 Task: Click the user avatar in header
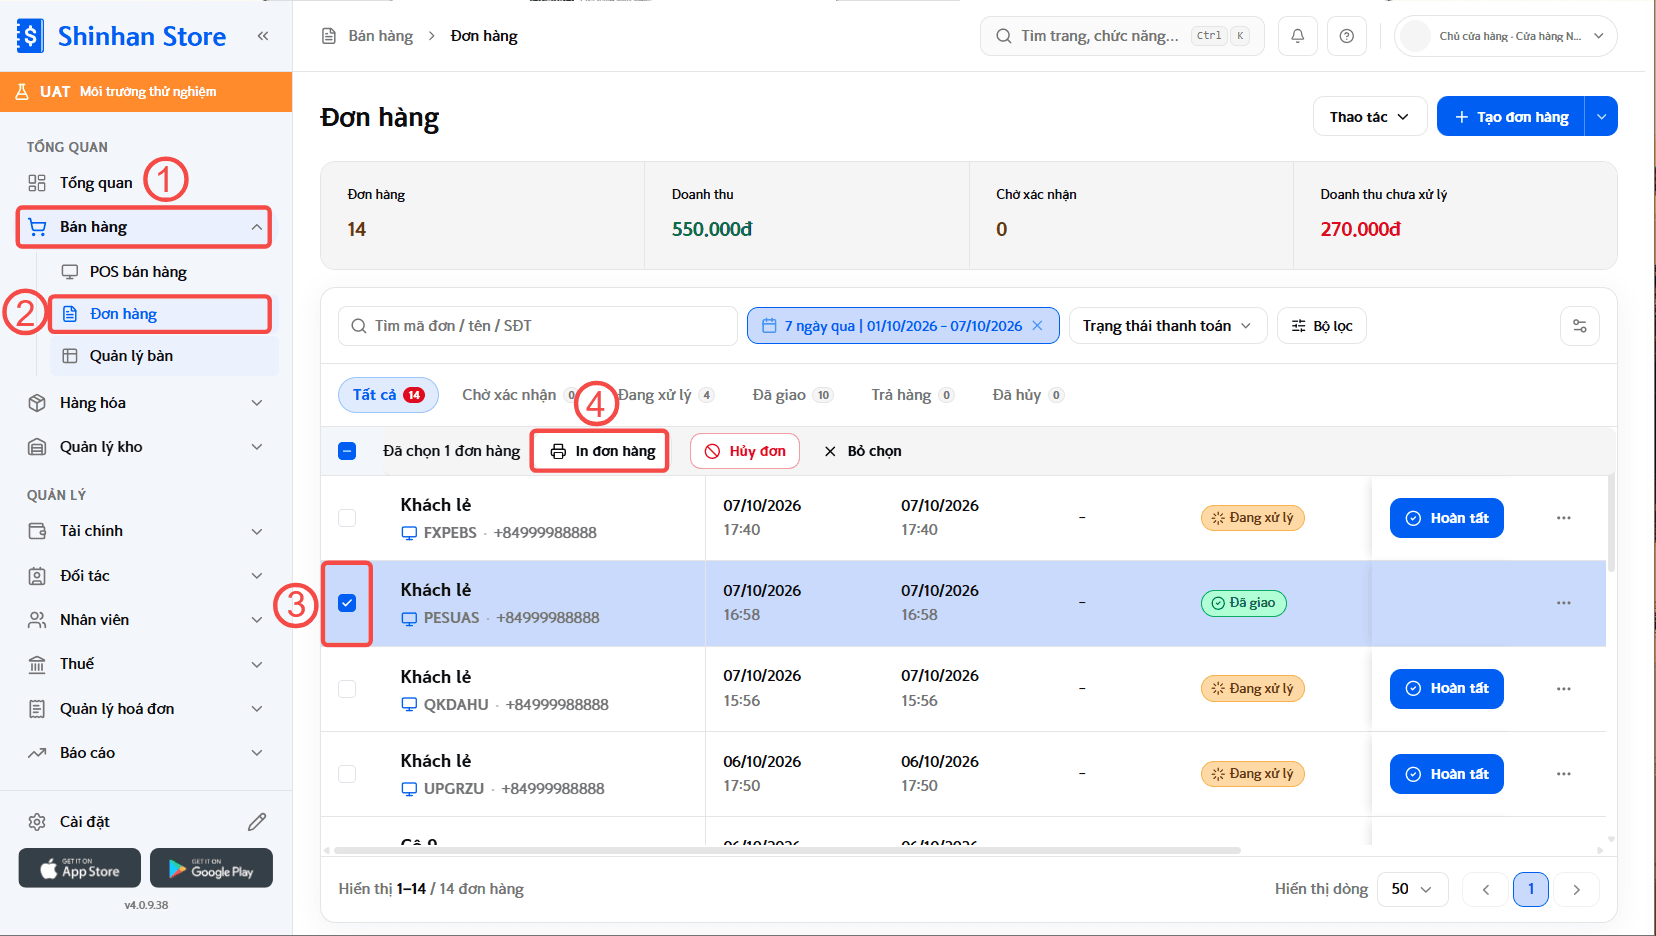click(1415, 36)
